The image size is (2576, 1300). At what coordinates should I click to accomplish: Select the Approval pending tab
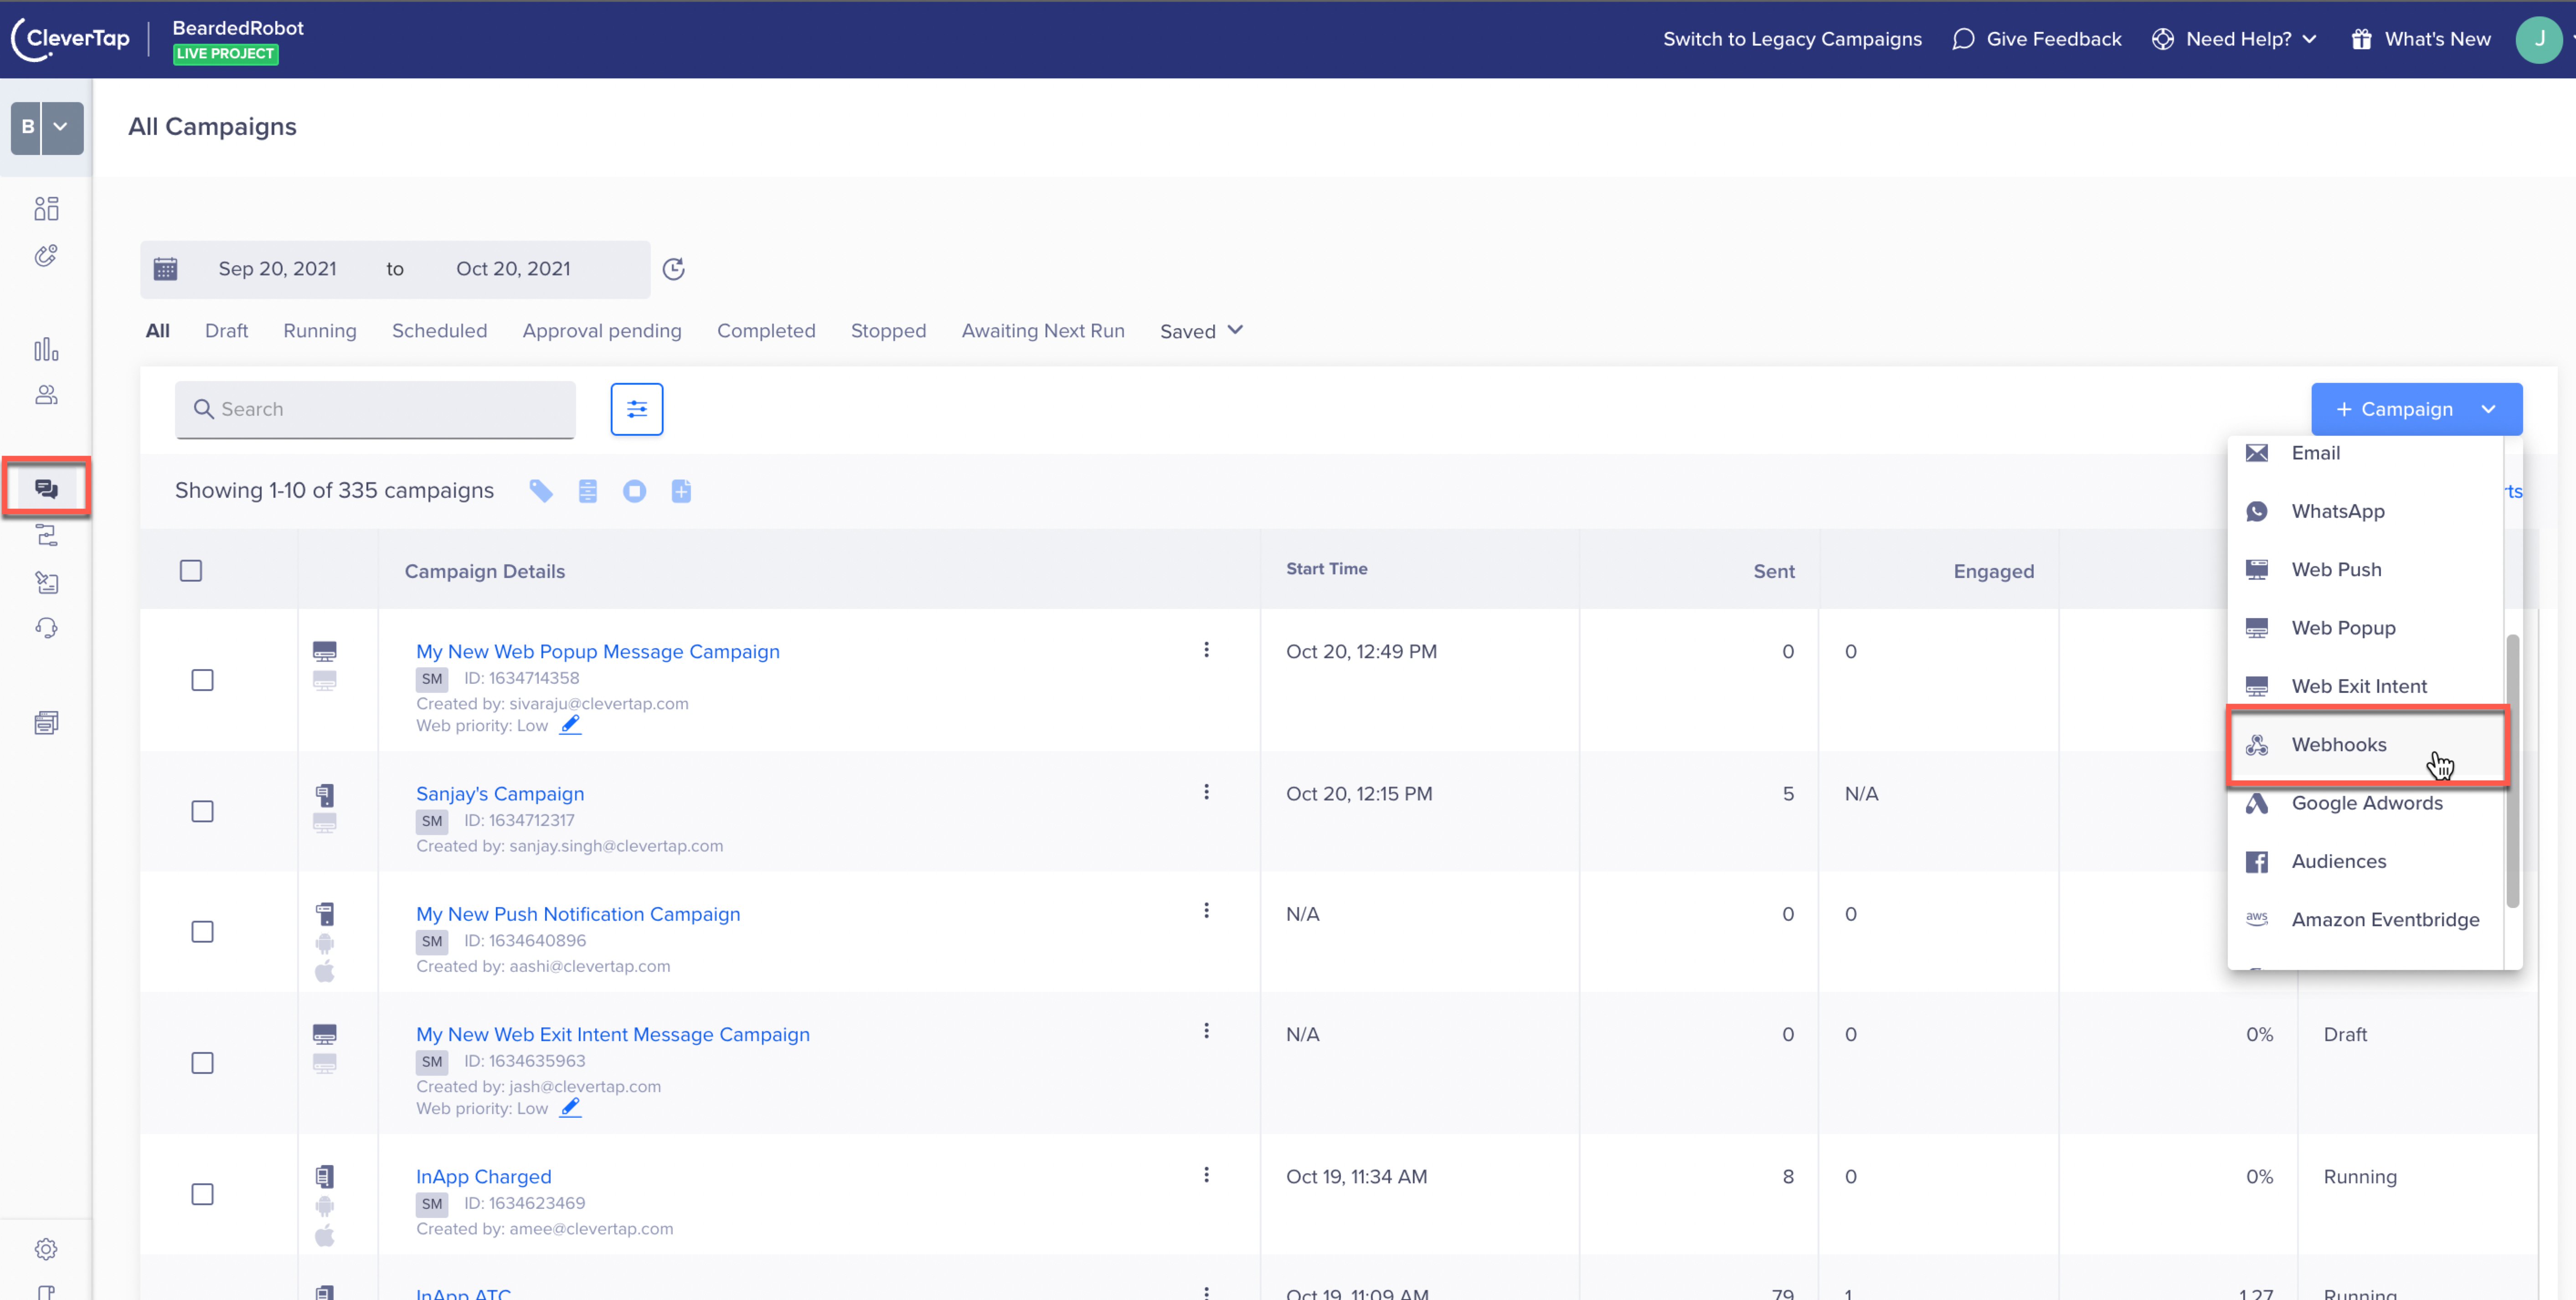click(x=602, y=331)
